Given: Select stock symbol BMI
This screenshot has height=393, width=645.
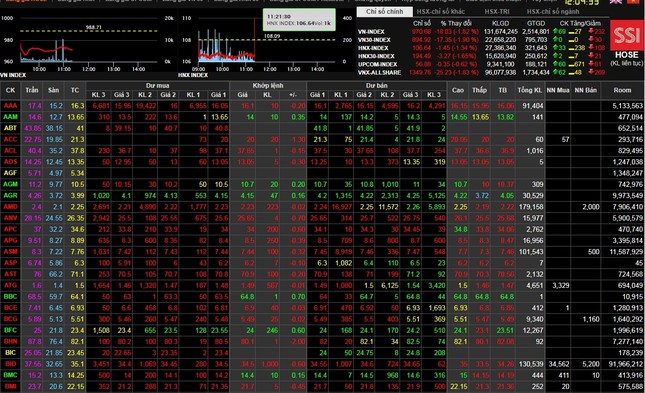Looking at the screenshot, I should [x=11, y=386].
